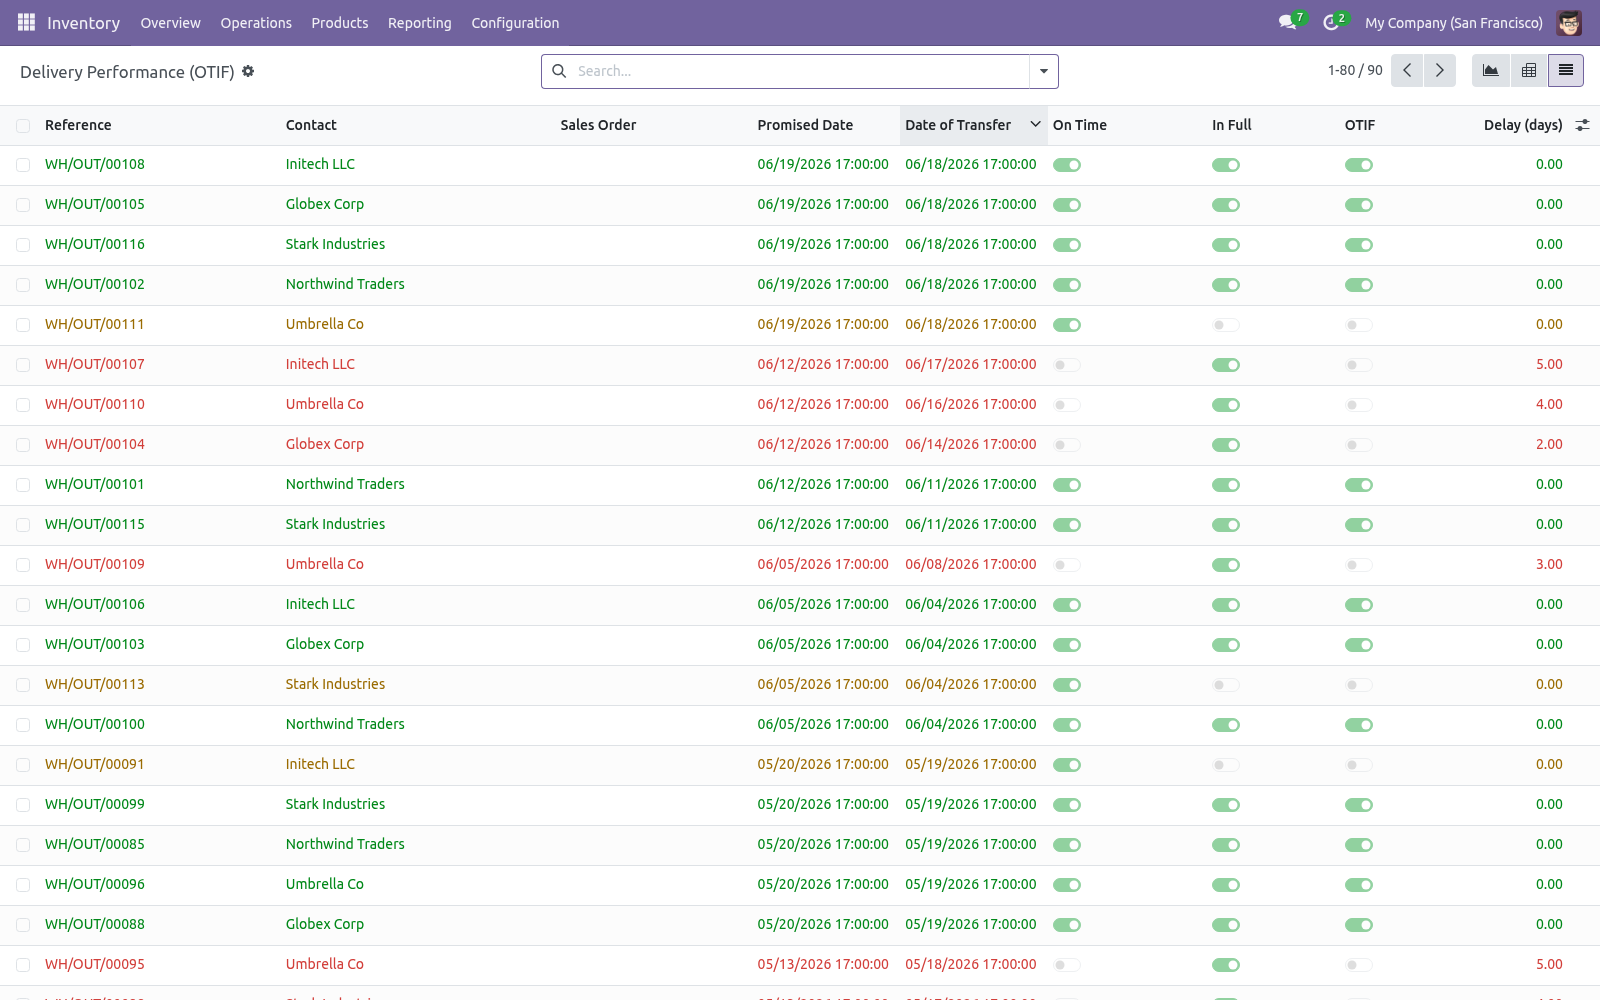Check the row for WH/OUT/00108
This screenshot has height=1000, width=1600.
pyautogui.click(x=23, y=165)
